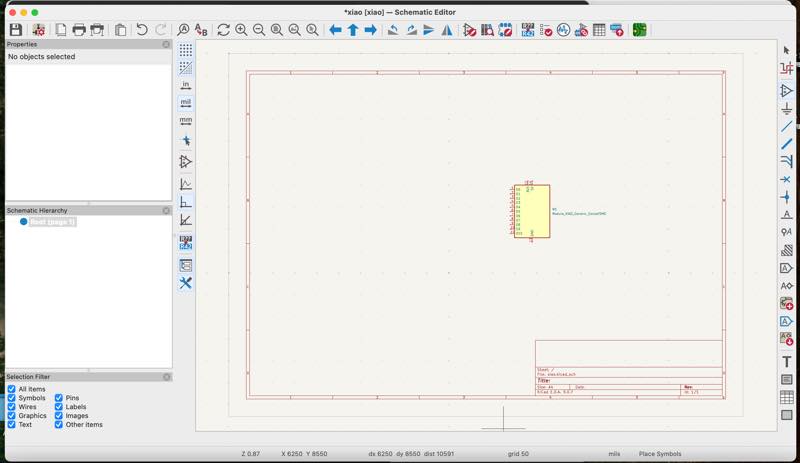
Task: Mirror selection horizontally
Action: (x=447, y=30)
